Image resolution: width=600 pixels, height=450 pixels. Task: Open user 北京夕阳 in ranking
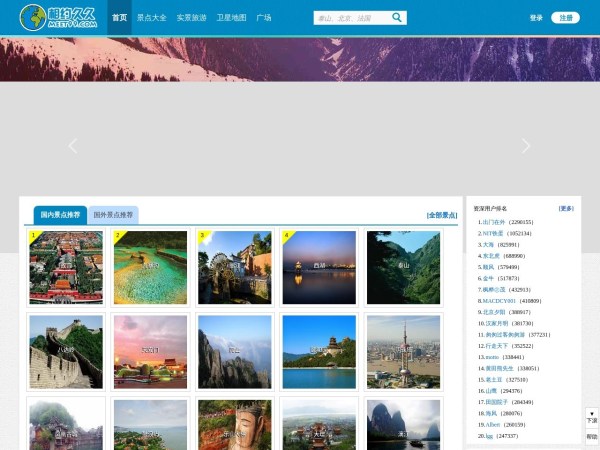coord(494,312)
